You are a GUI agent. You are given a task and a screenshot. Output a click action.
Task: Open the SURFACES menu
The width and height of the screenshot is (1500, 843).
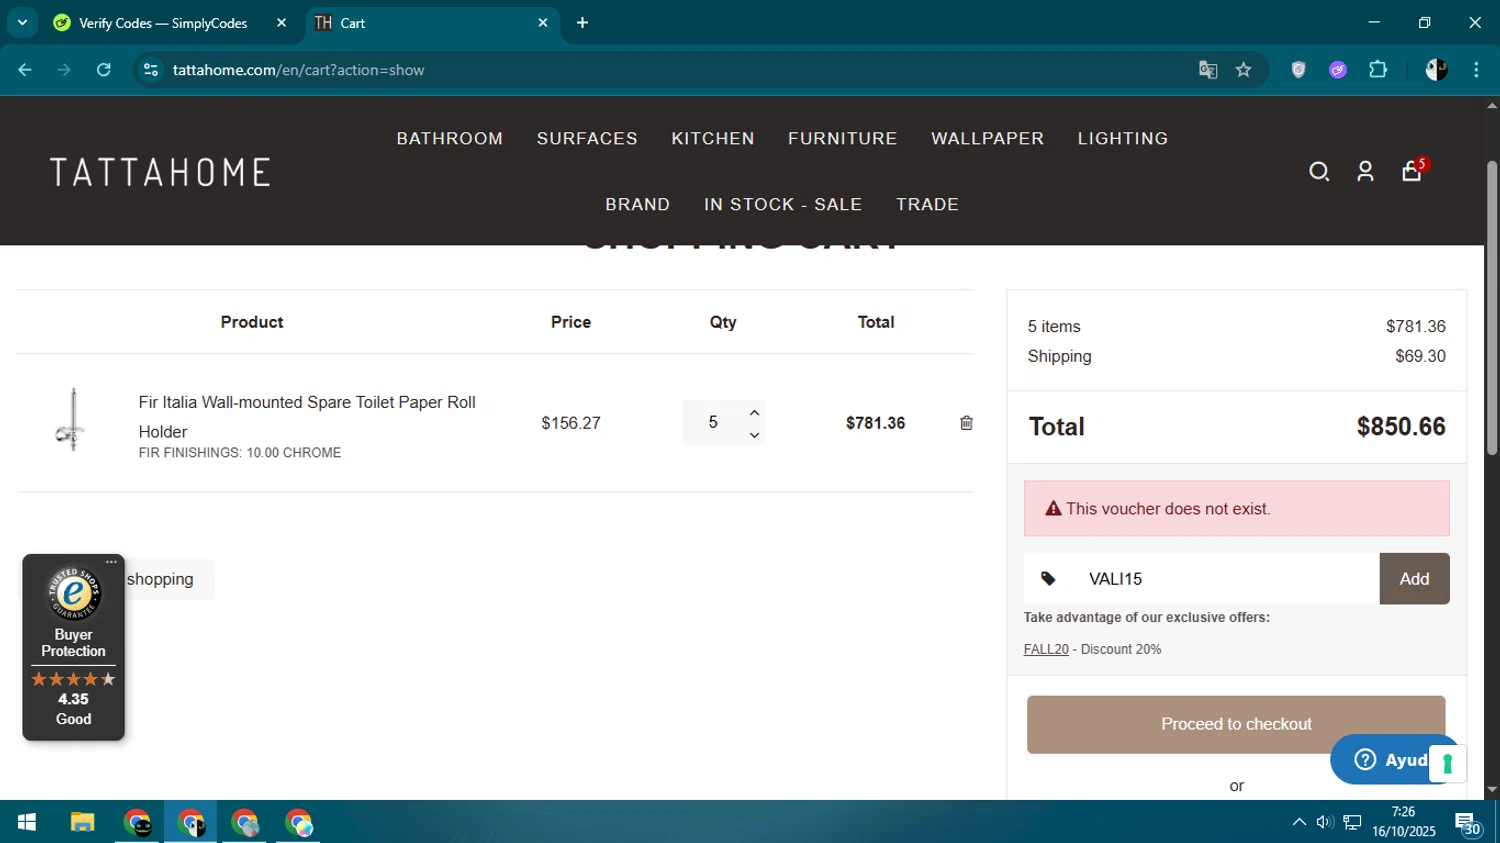tap(587, 139)
